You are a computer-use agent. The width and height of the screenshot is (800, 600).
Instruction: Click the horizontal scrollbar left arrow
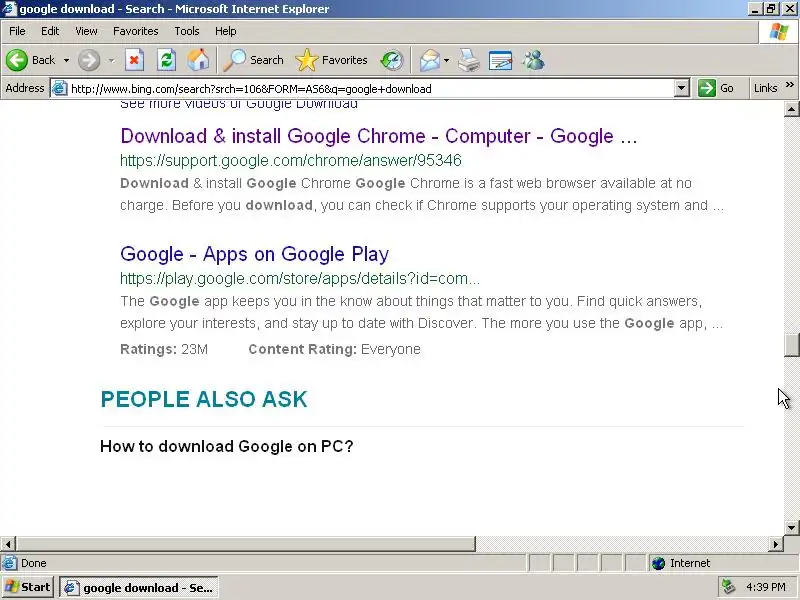click(8, 544)
